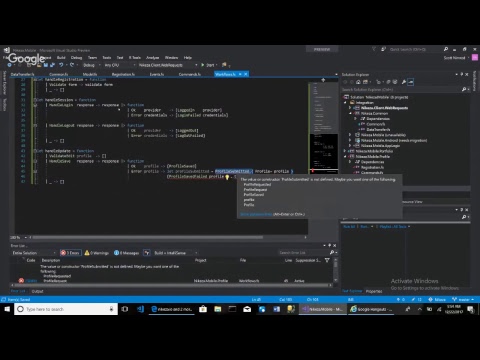Open the Debug configuration dropdown
This screenshot has height=360, width=480.
(91, 65)
